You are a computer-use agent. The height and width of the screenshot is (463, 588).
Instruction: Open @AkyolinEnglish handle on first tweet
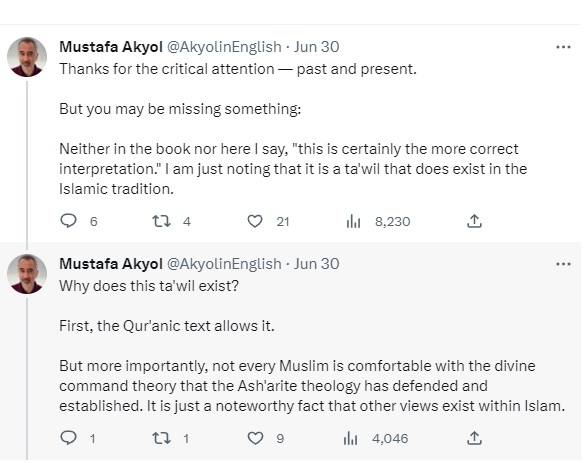coord(224,47)
